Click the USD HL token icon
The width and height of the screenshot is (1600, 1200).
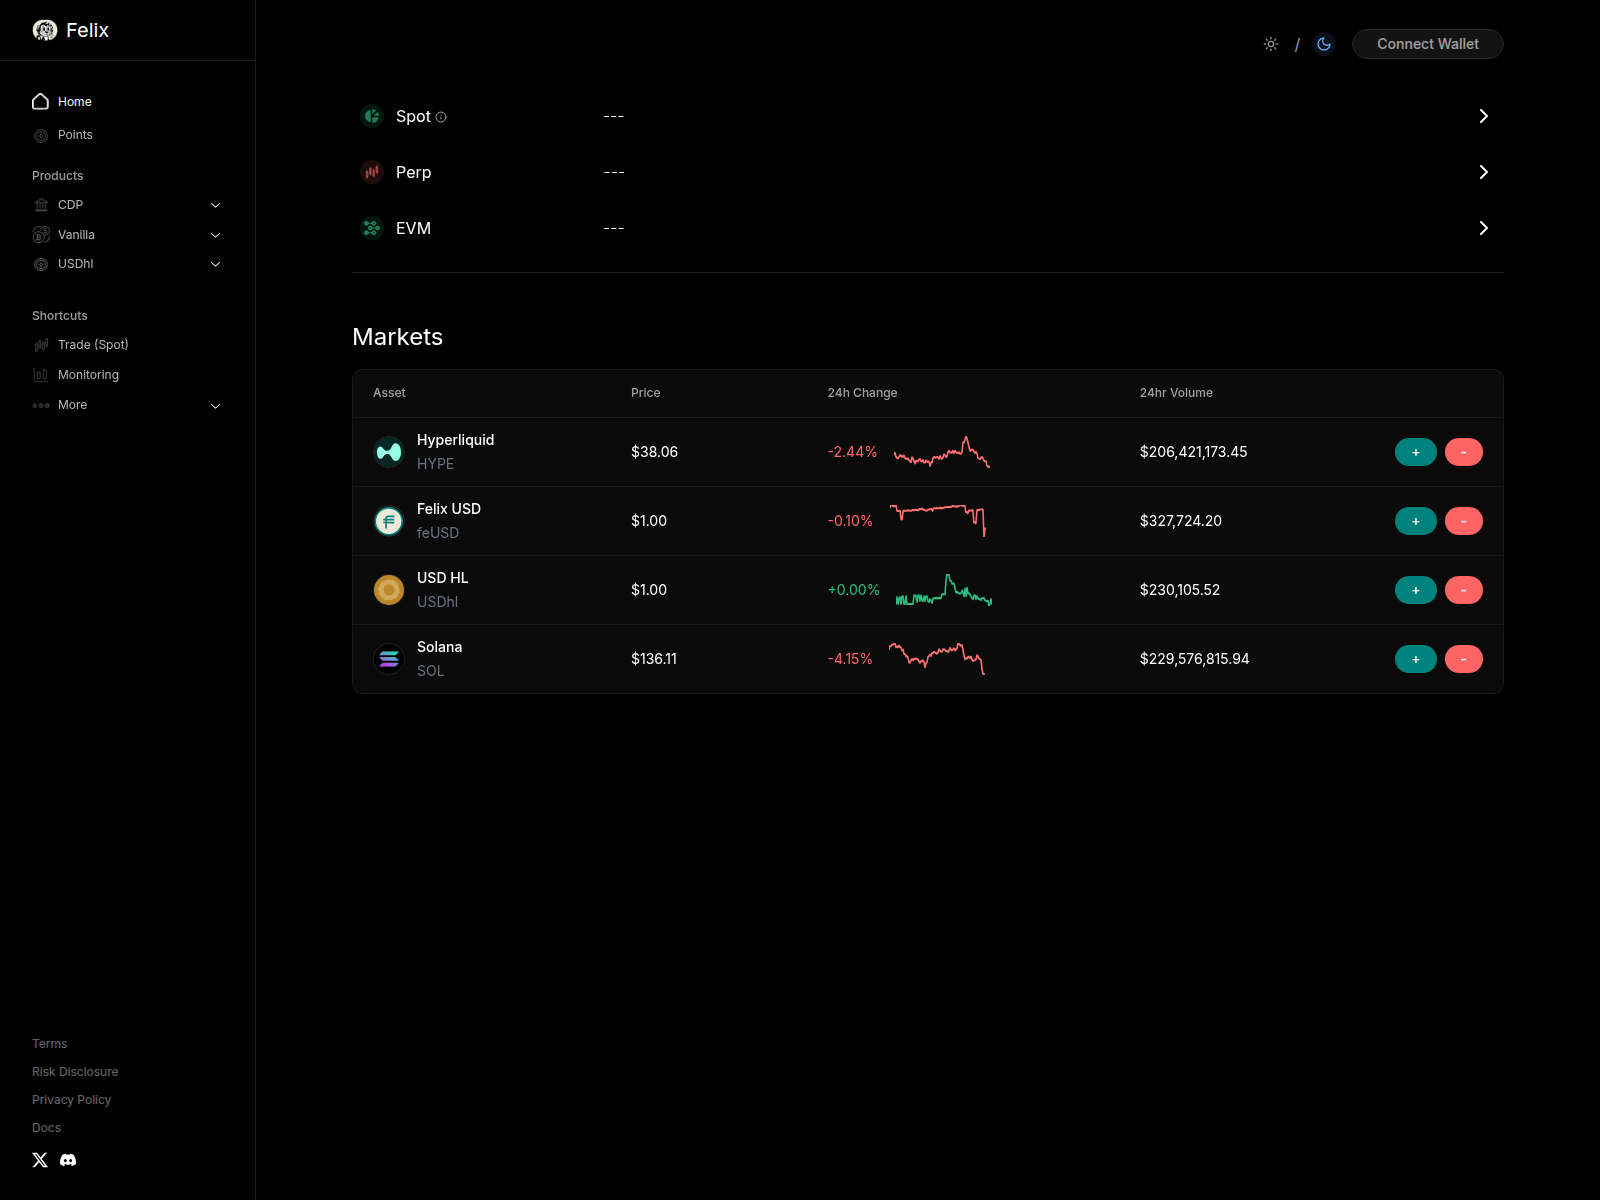(x=389, y=590)
